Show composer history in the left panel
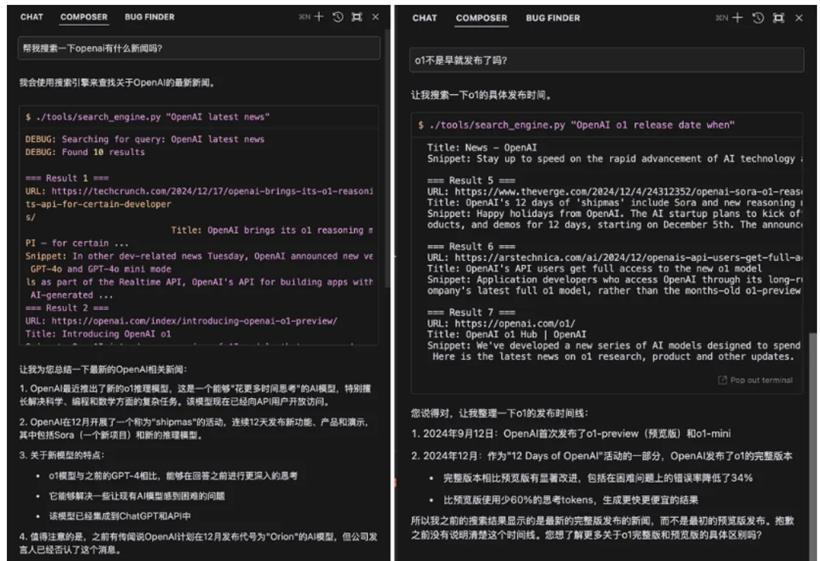820x561 pixels. pyautogui.click(x=338, y=17)
